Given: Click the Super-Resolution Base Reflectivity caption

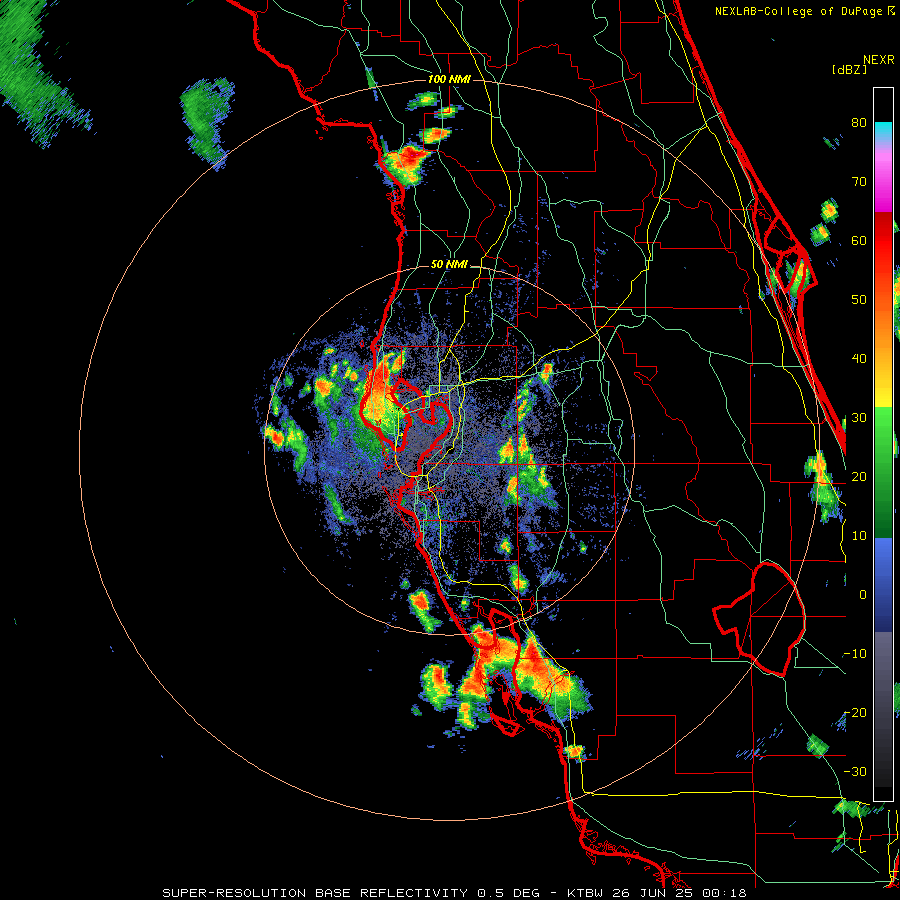Looking at the screenshot, I should [x=454, y=893].
